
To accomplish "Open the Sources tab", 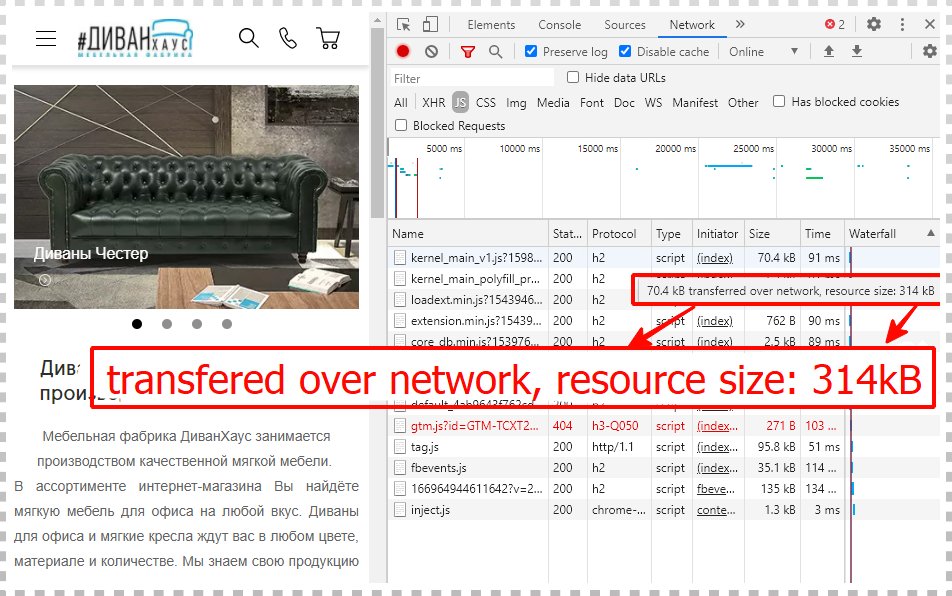I will click(x=624, y=25).
